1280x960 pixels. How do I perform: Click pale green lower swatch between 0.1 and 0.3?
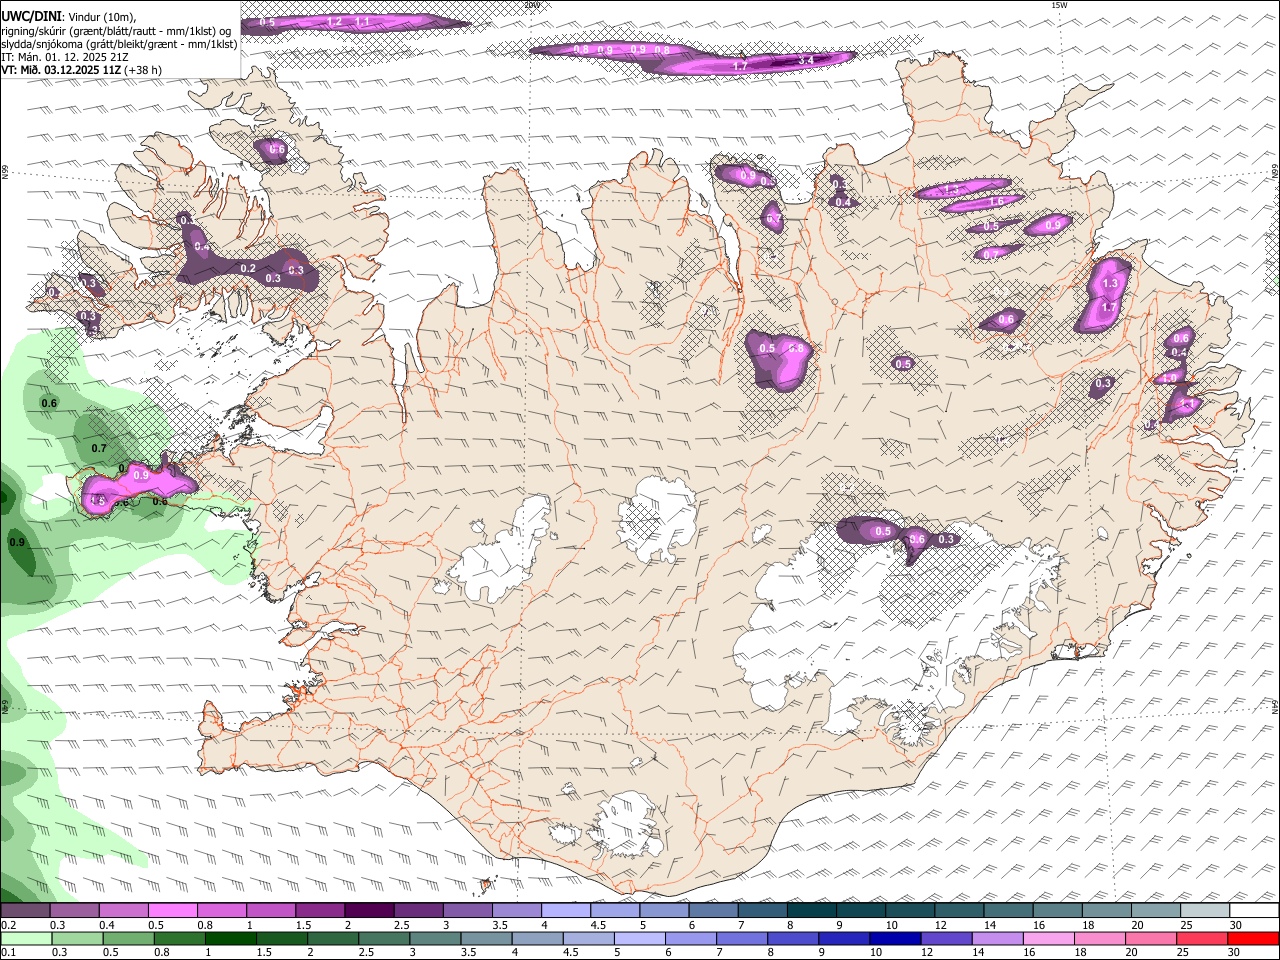point(26,938)
